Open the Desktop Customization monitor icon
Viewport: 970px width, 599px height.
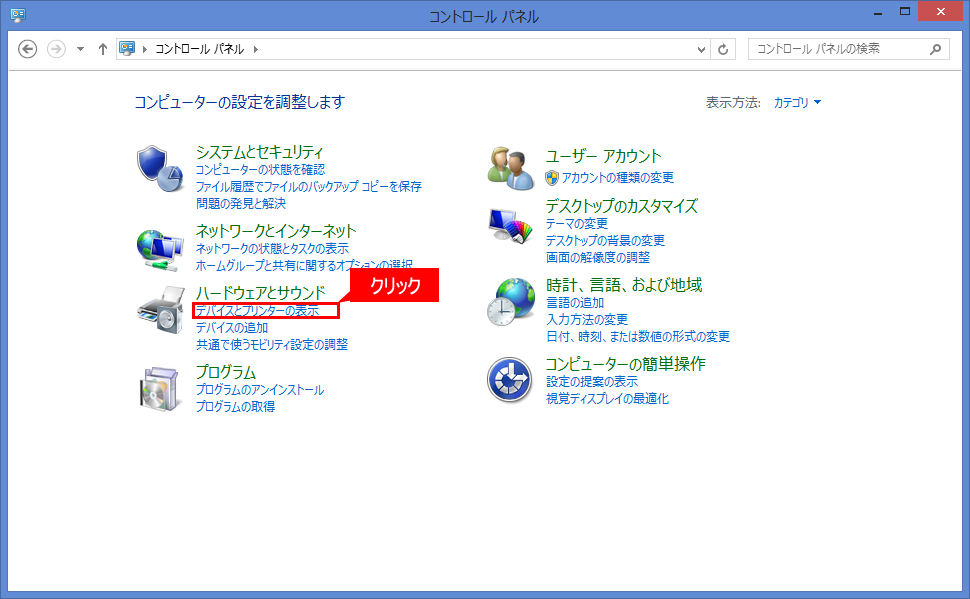(x=511, y=226)
